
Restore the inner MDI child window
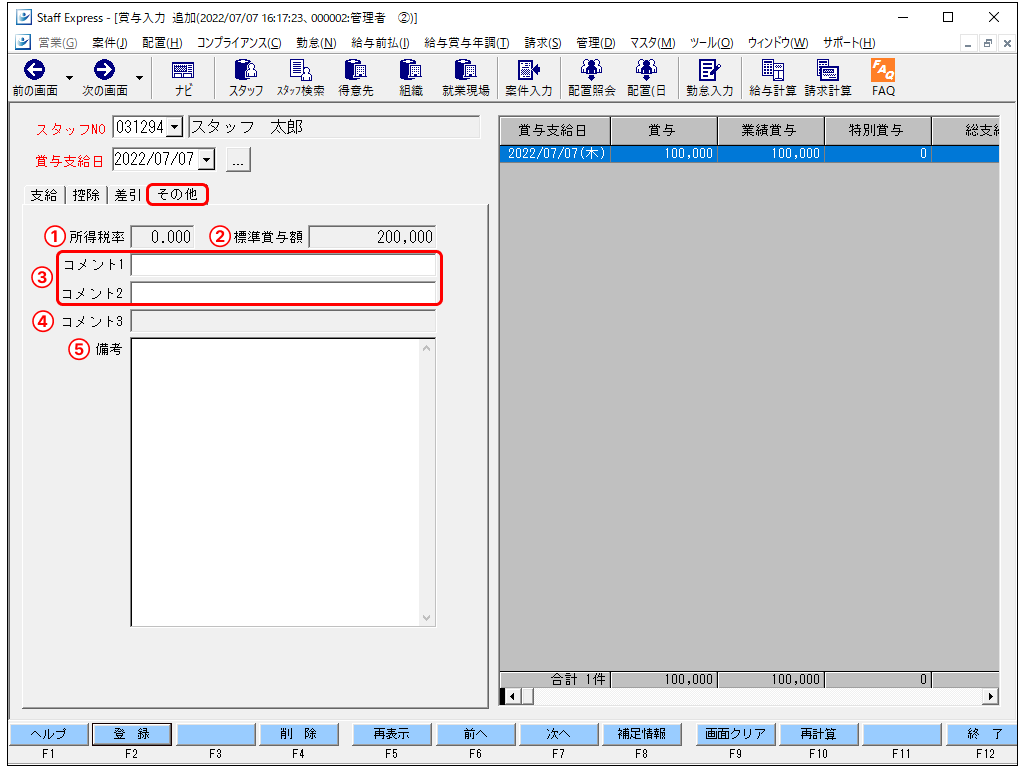click(x=987, y=43)
